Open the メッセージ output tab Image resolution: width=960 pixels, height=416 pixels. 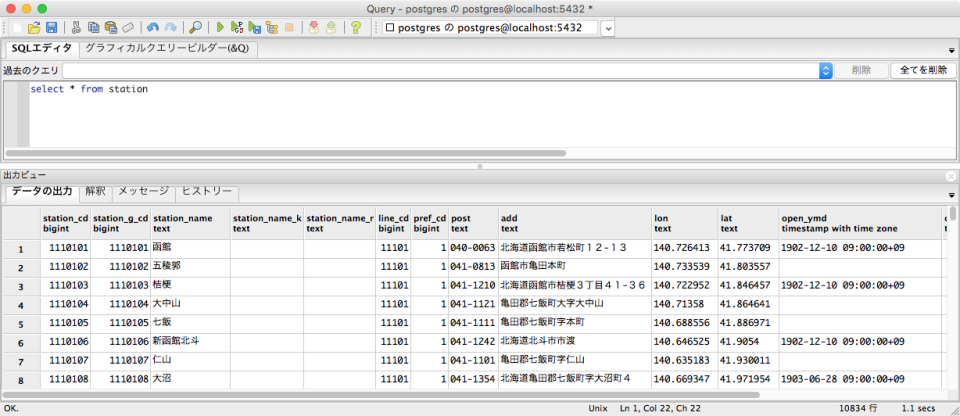pyautogui.click(x=143, y=191)
